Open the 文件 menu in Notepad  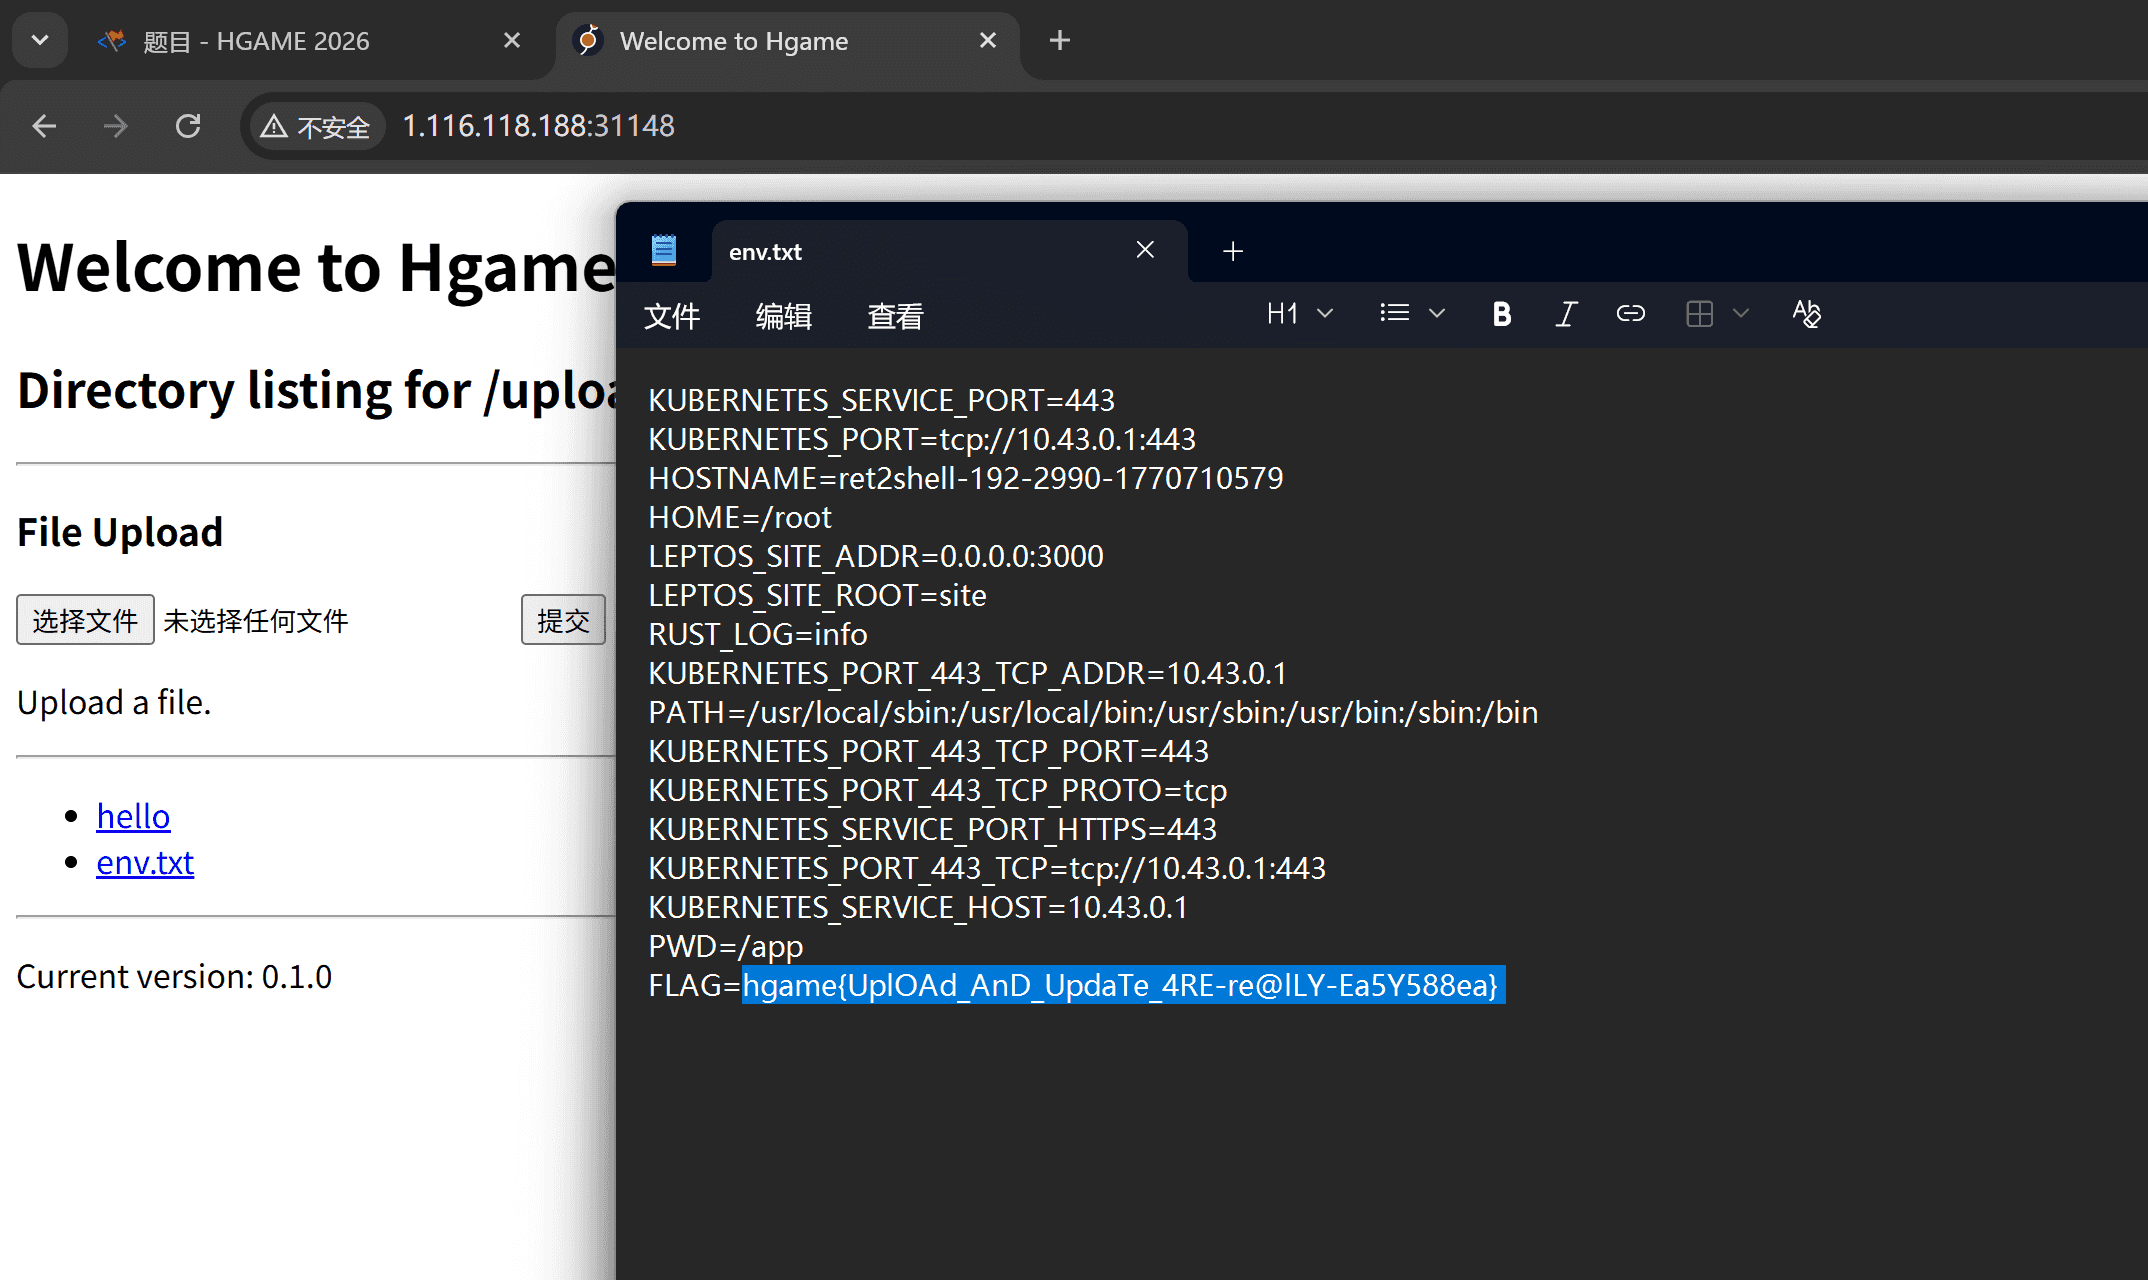click(671, 316)
